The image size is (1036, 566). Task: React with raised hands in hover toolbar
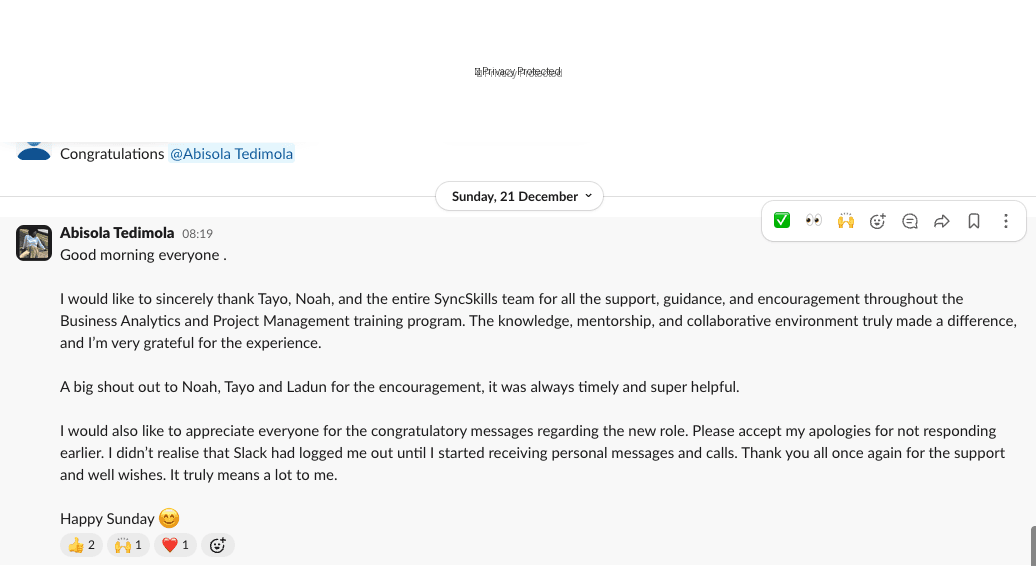846,221
